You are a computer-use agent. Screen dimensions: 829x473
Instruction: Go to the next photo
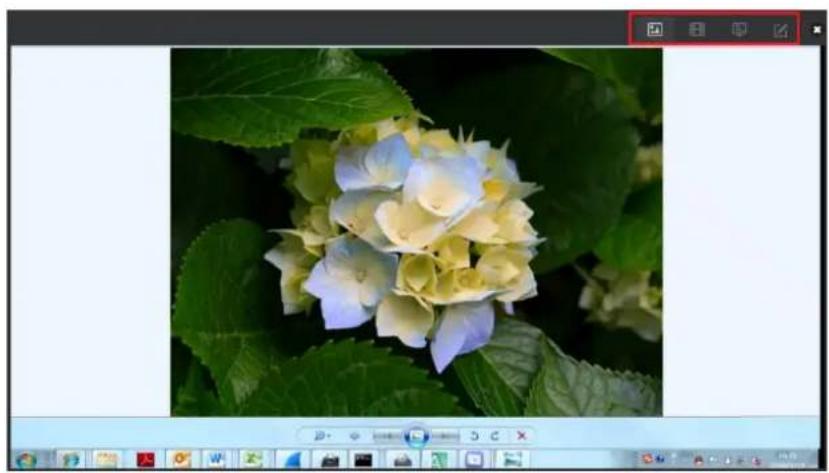click(445, 435)
